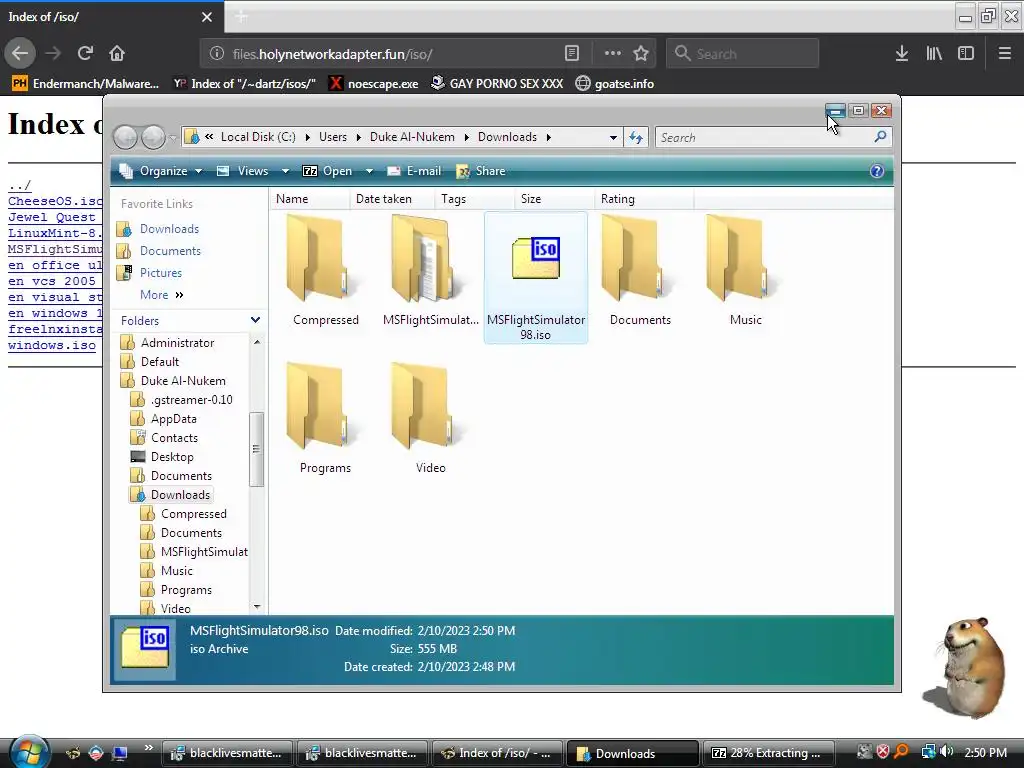Open Firefox library icon
The height and width of the screenshot is (768, 1024).
click(934, 54)
